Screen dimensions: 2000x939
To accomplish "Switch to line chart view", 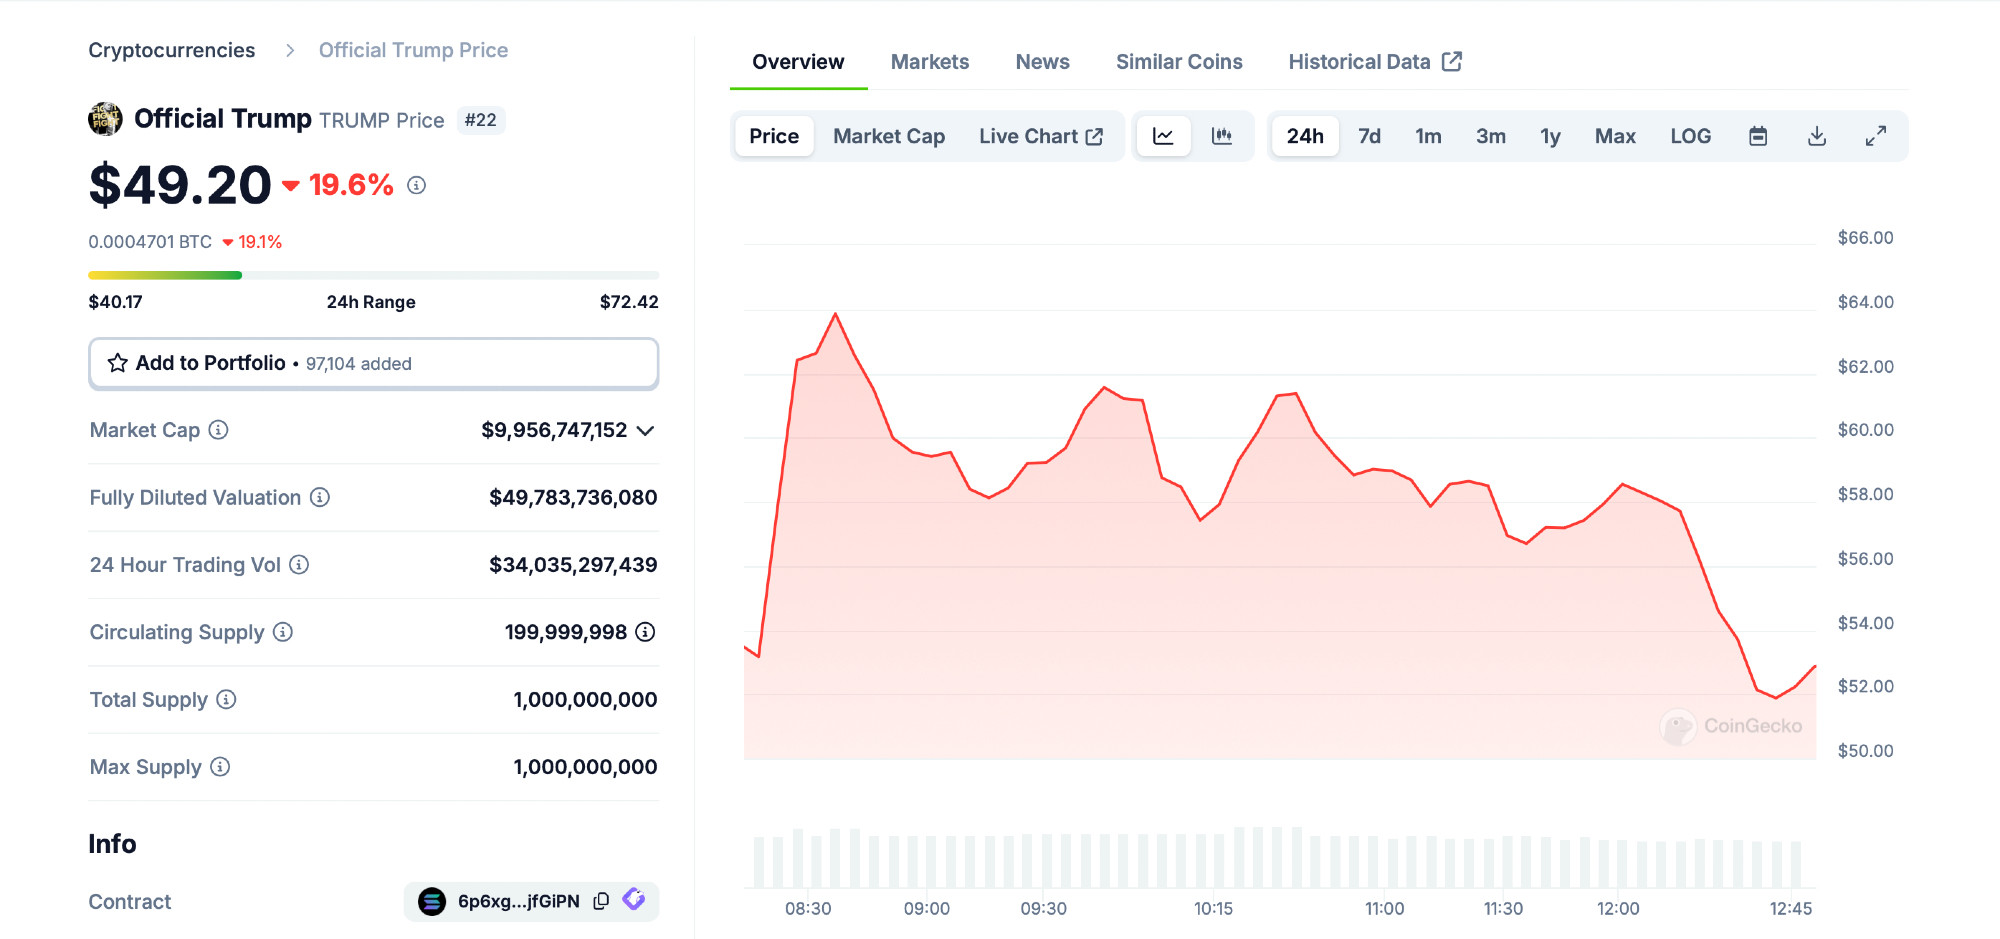I will tap(1163, 136).
